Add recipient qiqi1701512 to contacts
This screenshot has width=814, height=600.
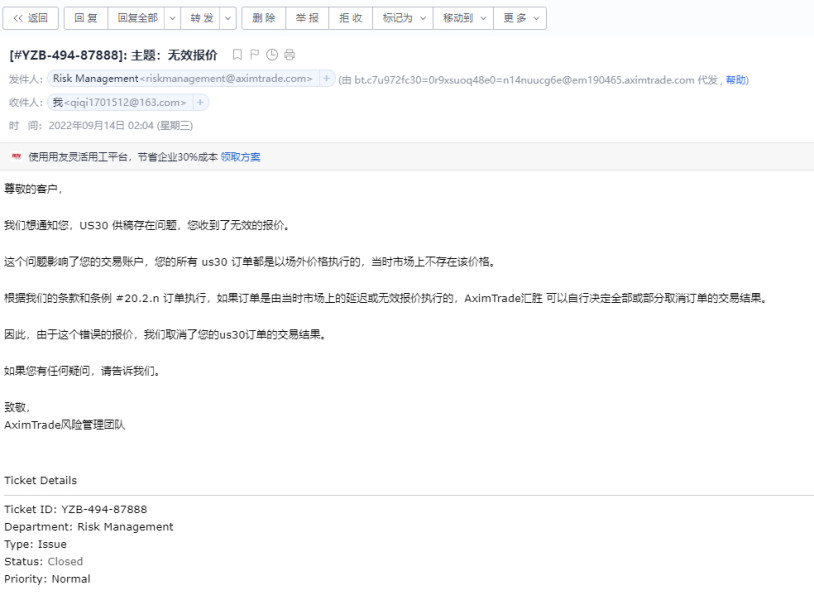(200, 102)
